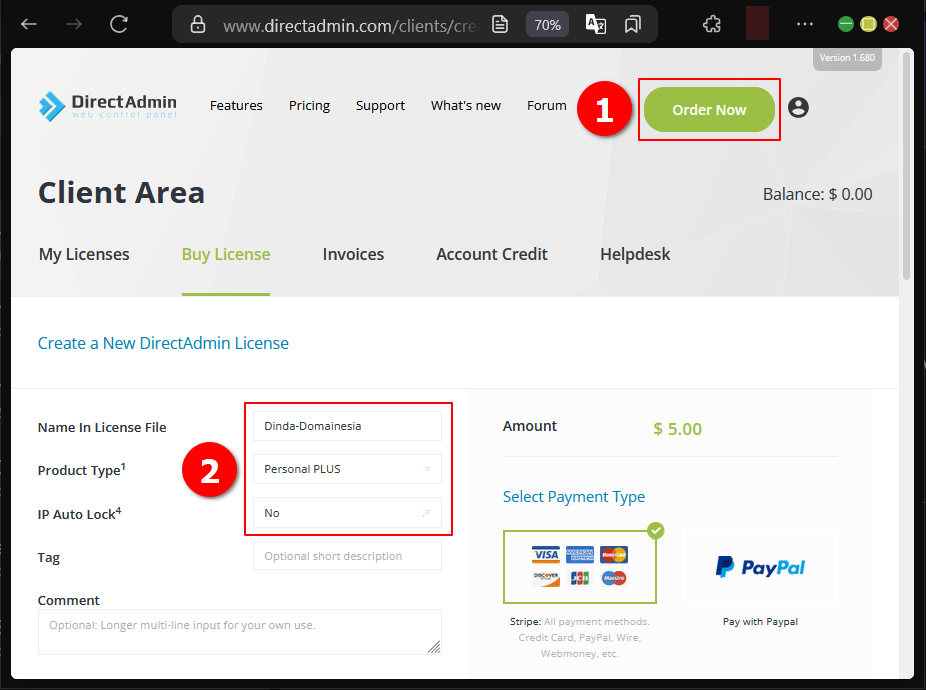Reload the page with refresh icon
The image size is (926, 690).
click(119, 24)
